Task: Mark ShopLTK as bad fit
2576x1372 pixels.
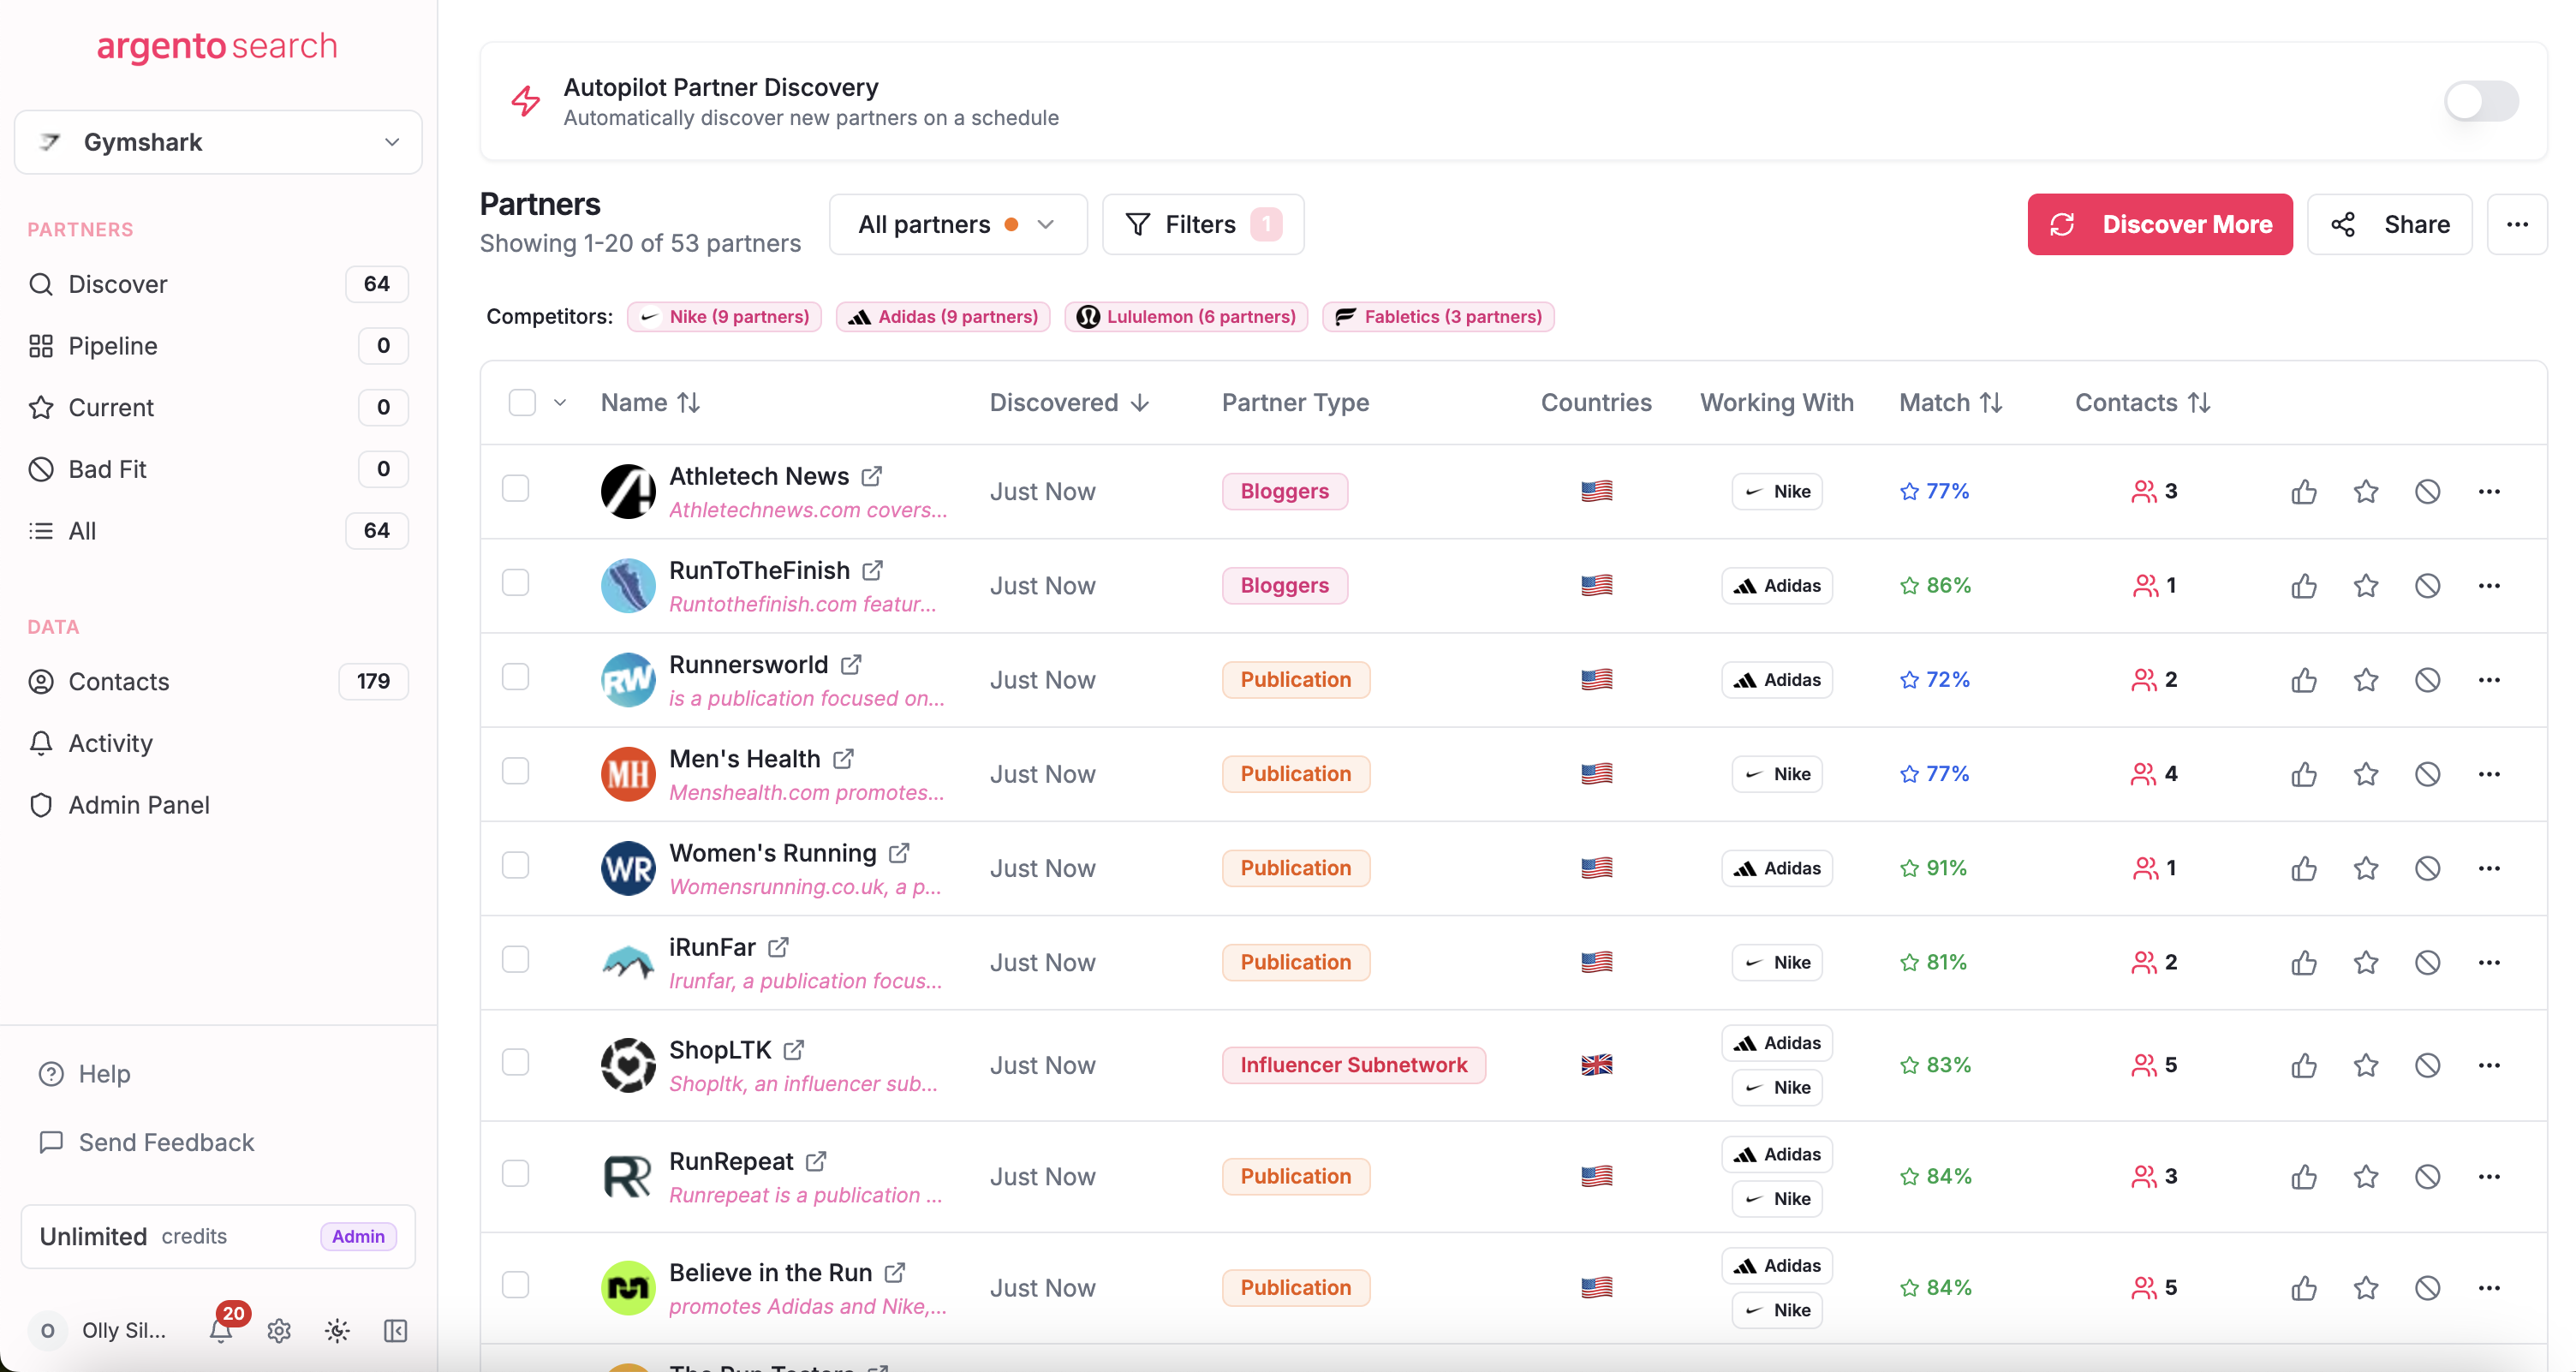Action: [x=2427, y=1065]
